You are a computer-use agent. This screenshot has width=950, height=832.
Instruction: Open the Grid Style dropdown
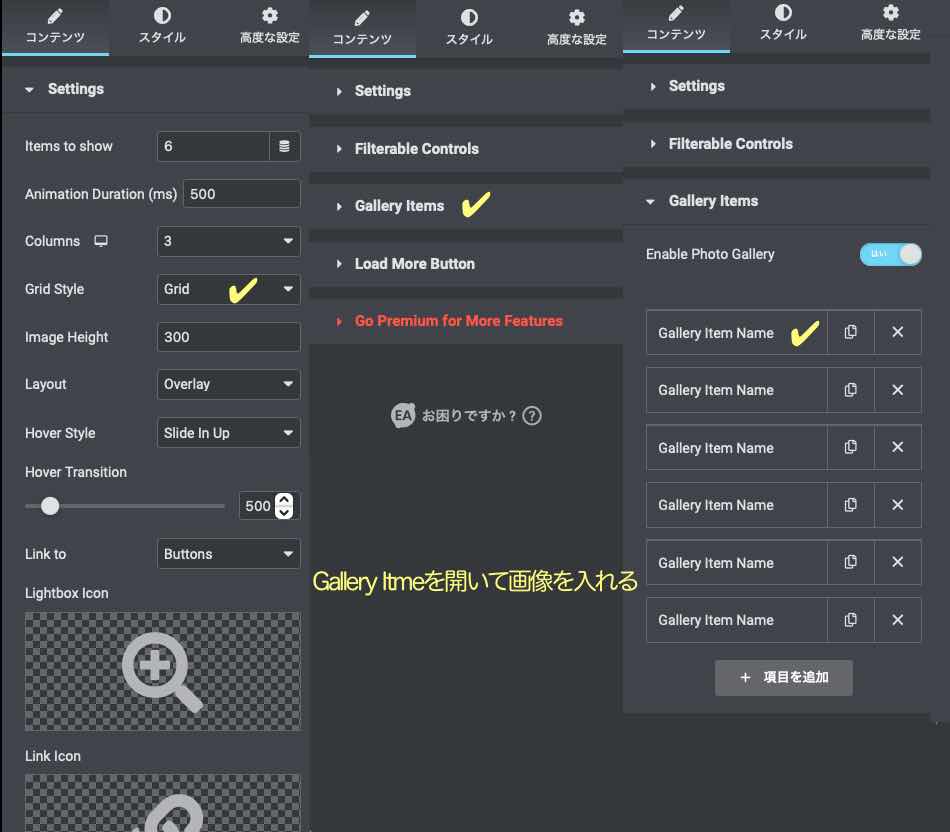pos(229,289)
